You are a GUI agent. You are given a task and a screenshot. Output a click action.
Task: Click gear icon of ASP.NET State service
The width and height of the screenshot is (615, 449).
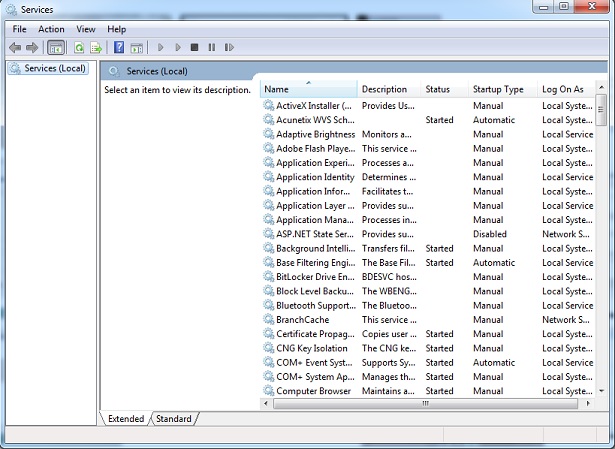268,234
